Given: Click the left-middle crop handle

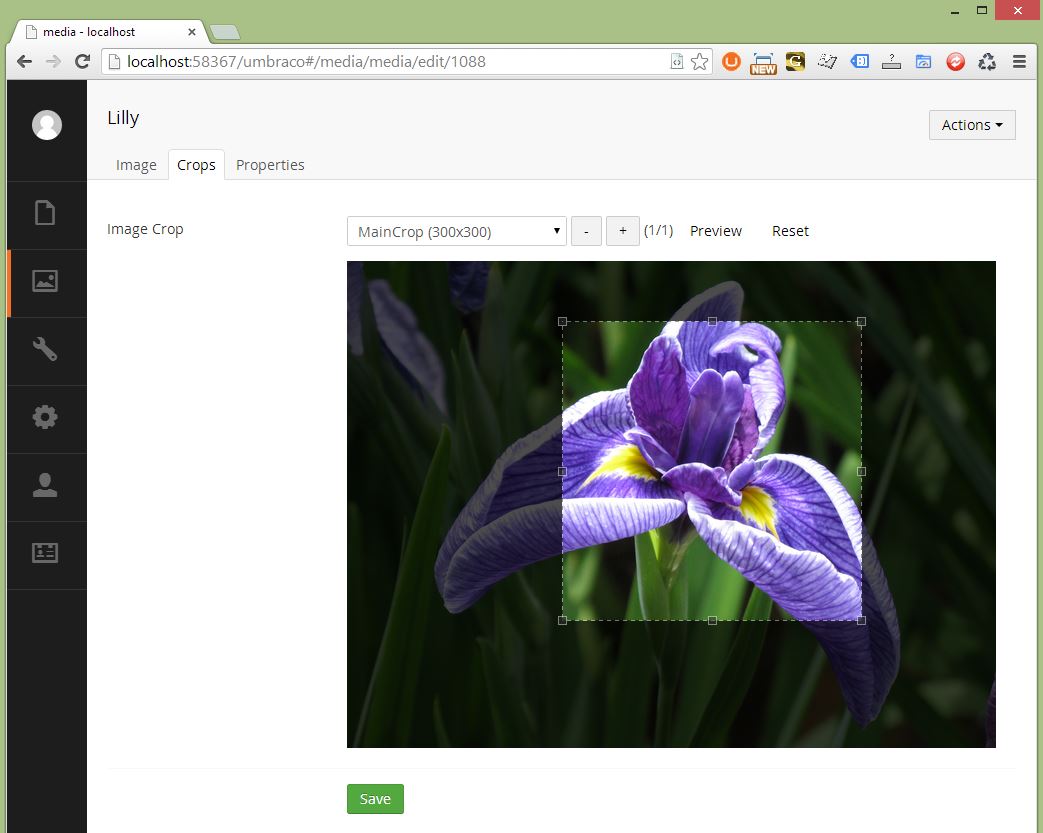Looking at the screenshot, I should click(x=562, y=471).
